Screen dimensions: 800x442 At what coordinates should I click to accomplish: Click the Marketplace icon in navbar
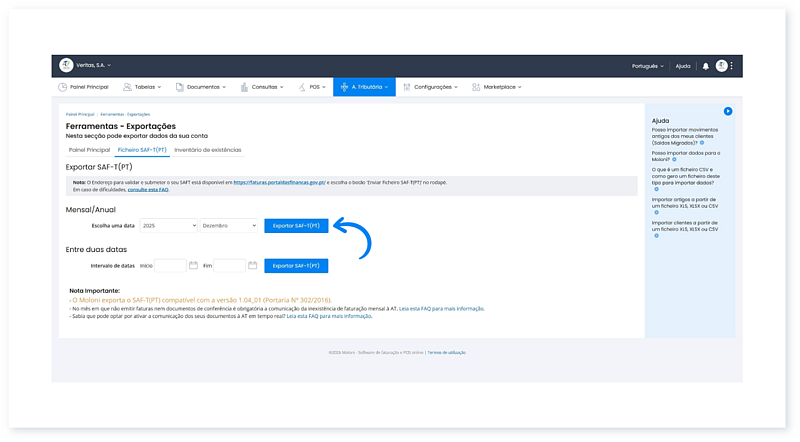(x=476, y=87)
